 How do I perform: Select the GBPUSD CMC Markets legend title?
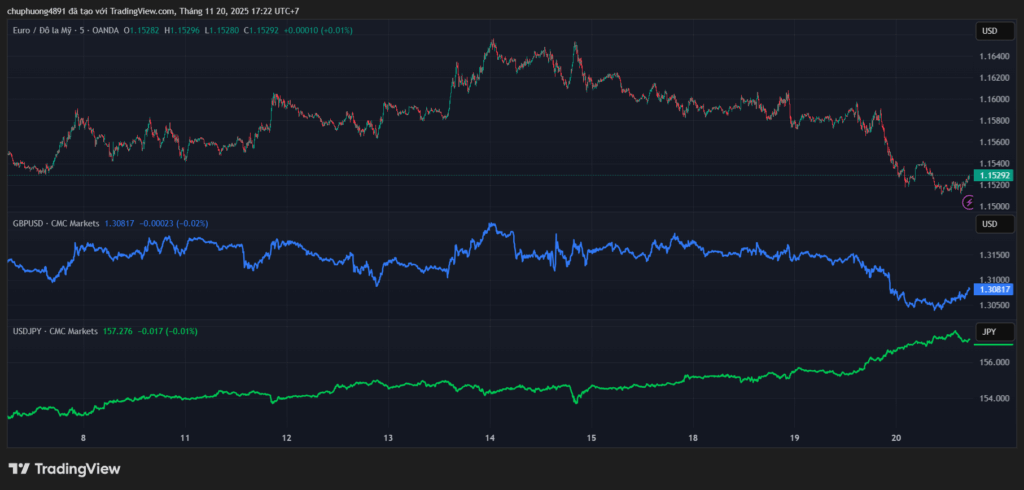tap(55, 224)
